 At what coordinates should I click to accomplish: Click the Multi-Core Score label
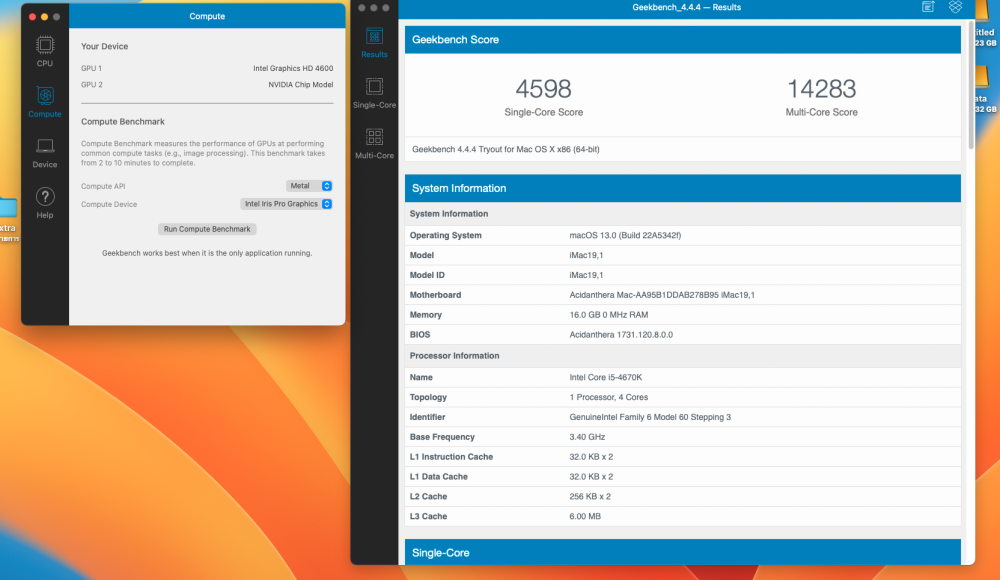coord(821,112)
